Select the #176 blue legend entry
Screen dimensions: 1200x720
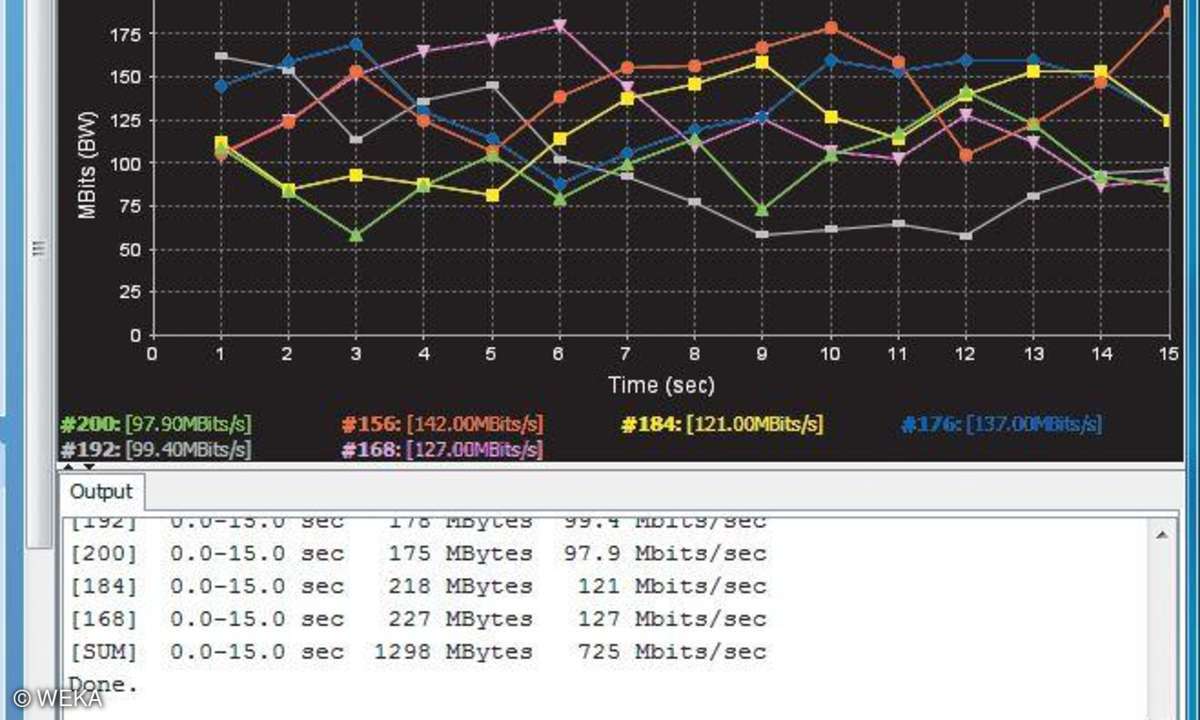1001,425
